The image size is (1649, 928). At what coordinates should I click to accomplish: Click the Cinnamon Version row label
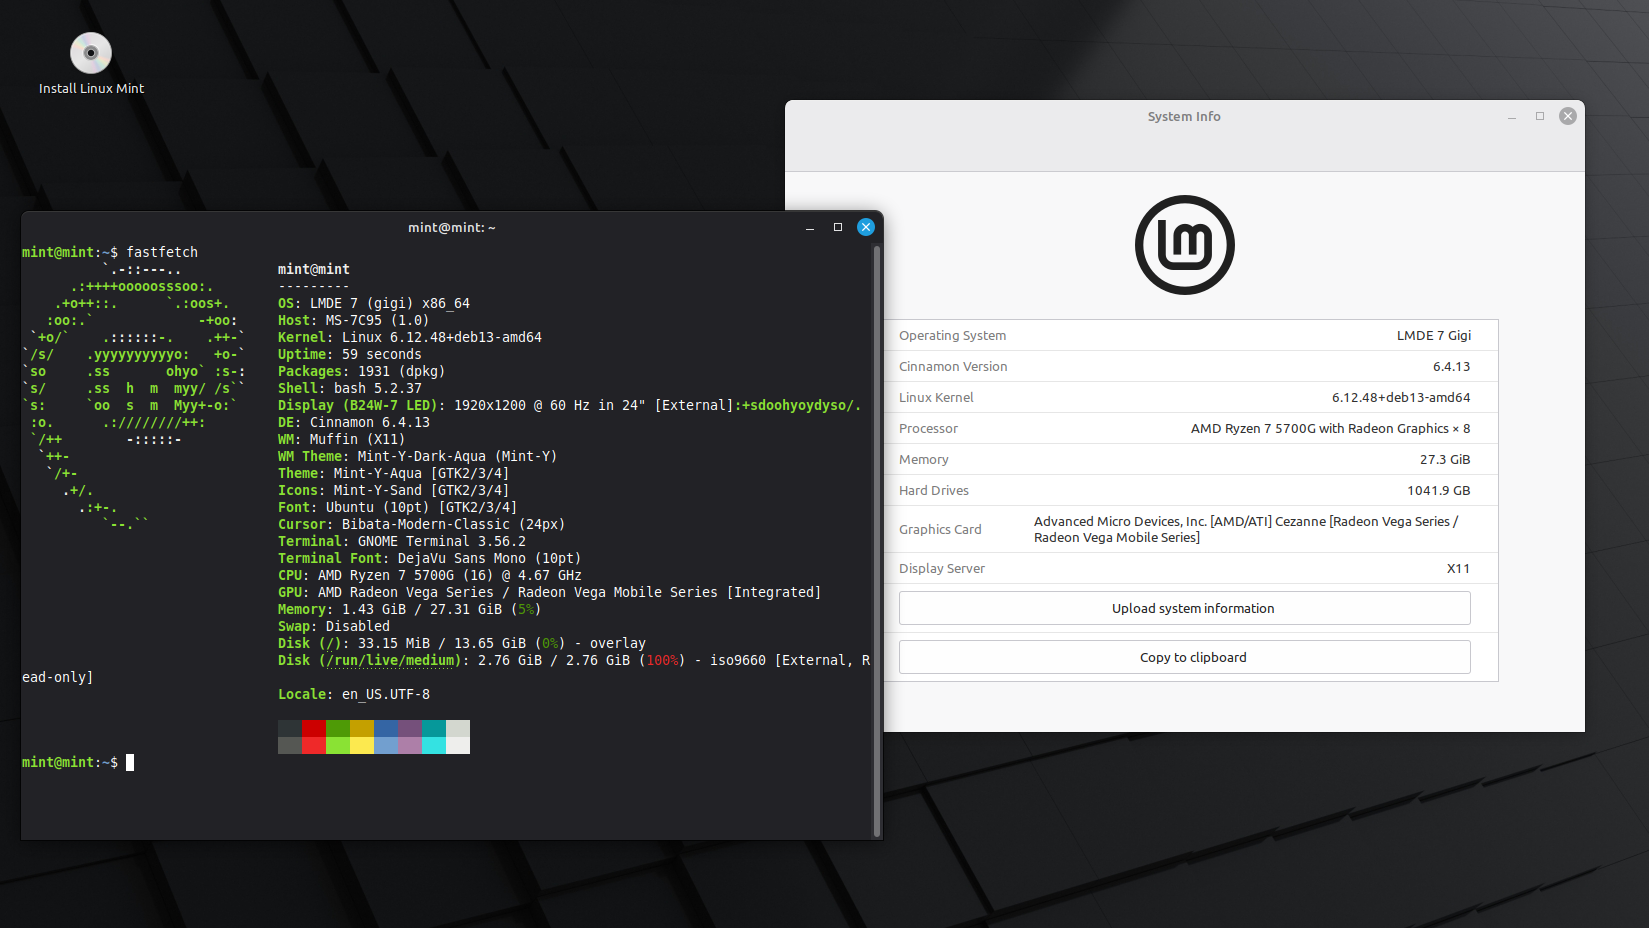(953, 366)
